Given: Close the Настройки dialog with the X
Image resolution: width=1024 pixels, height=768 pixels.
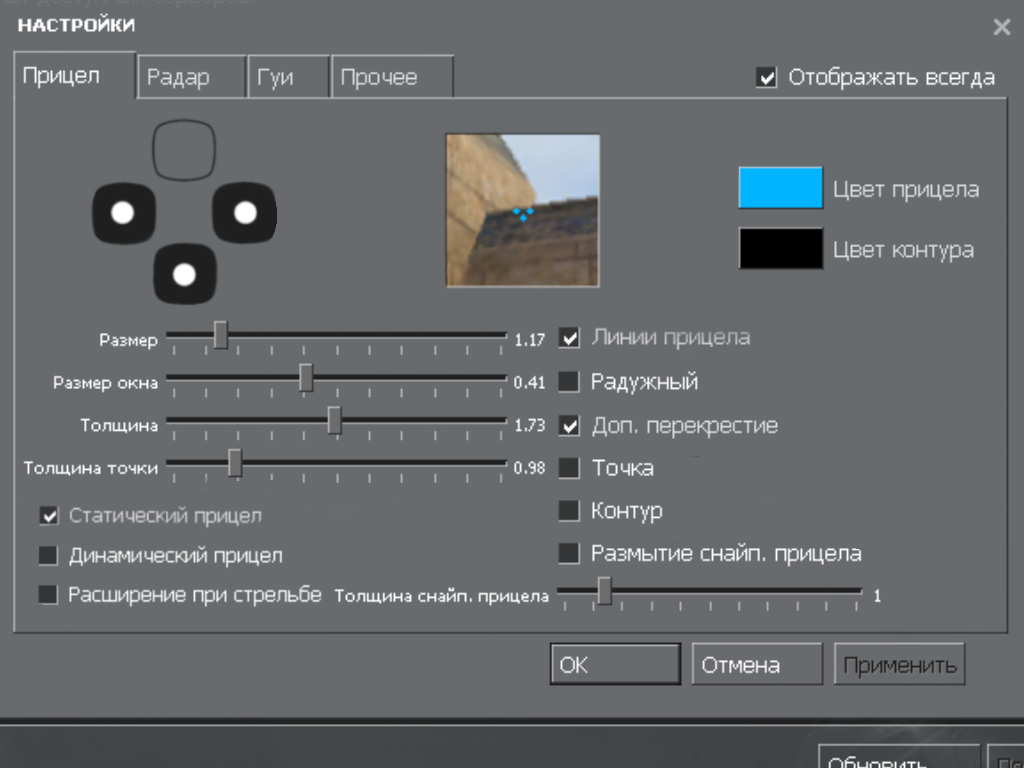Looking at the screenshot, I should (1001, 27).
